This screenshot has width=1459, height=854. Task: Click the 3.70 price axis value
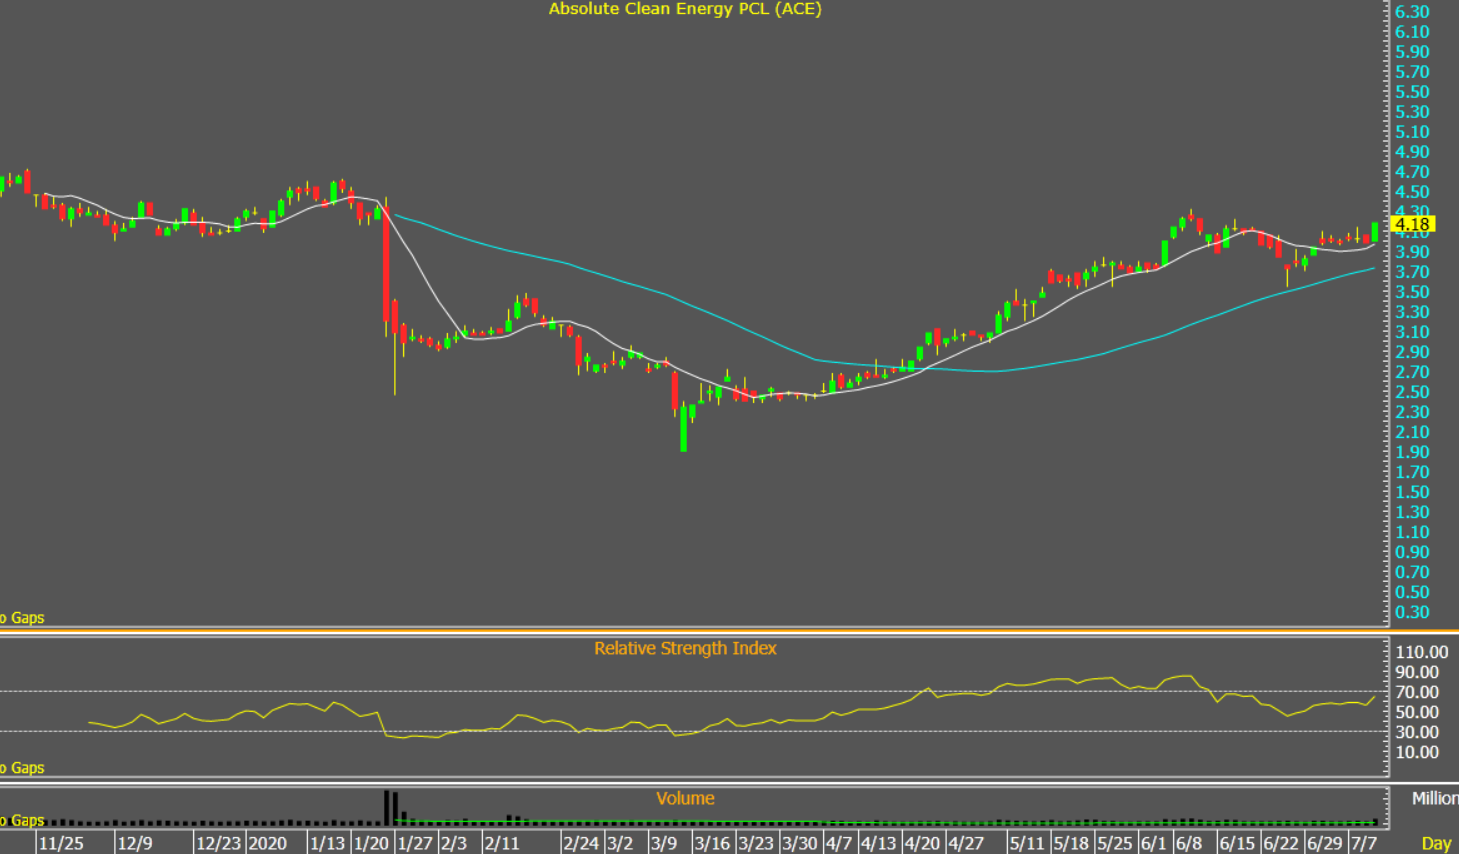pyautogui.click(x=1412, y=272)
